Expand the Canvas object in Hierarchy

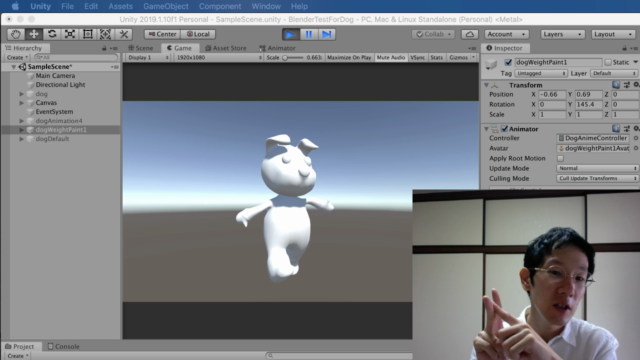(x=21, y=103)
